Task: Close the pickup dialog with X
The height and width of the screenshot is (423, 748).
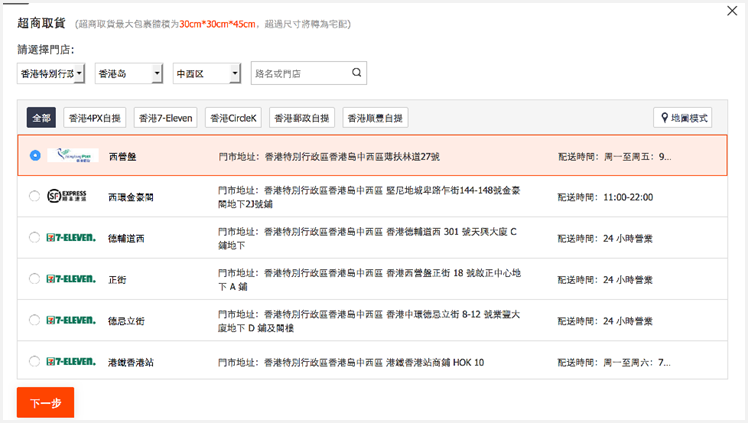Action: pos(732,11)
